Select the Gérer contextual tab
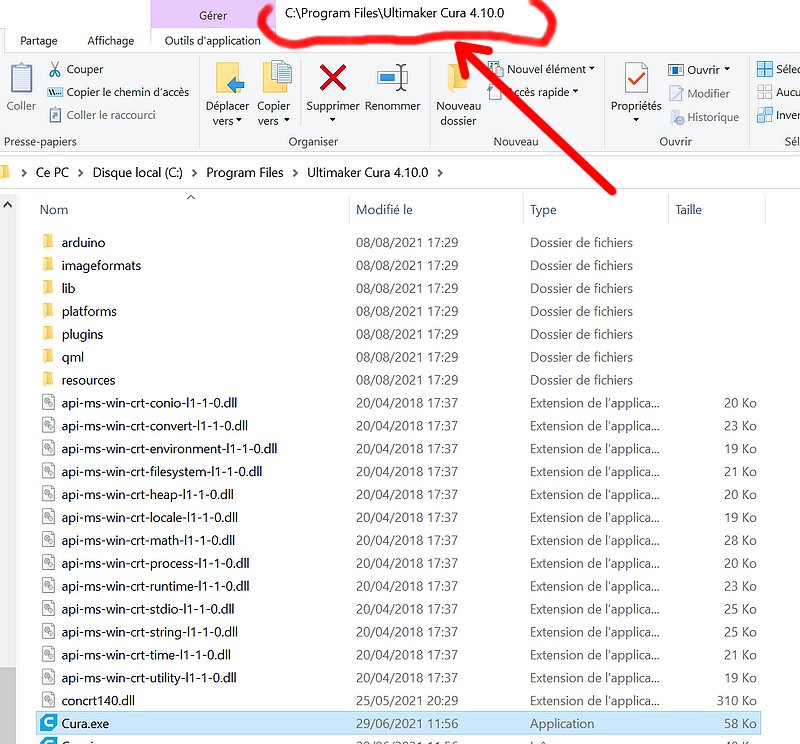 213,15
